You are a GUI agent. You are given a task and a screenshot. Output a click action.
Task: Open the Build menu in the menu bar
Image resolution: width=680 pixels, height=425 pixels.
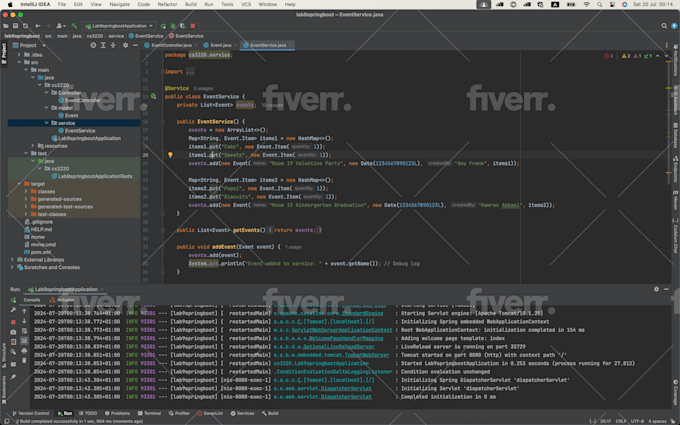191,4
